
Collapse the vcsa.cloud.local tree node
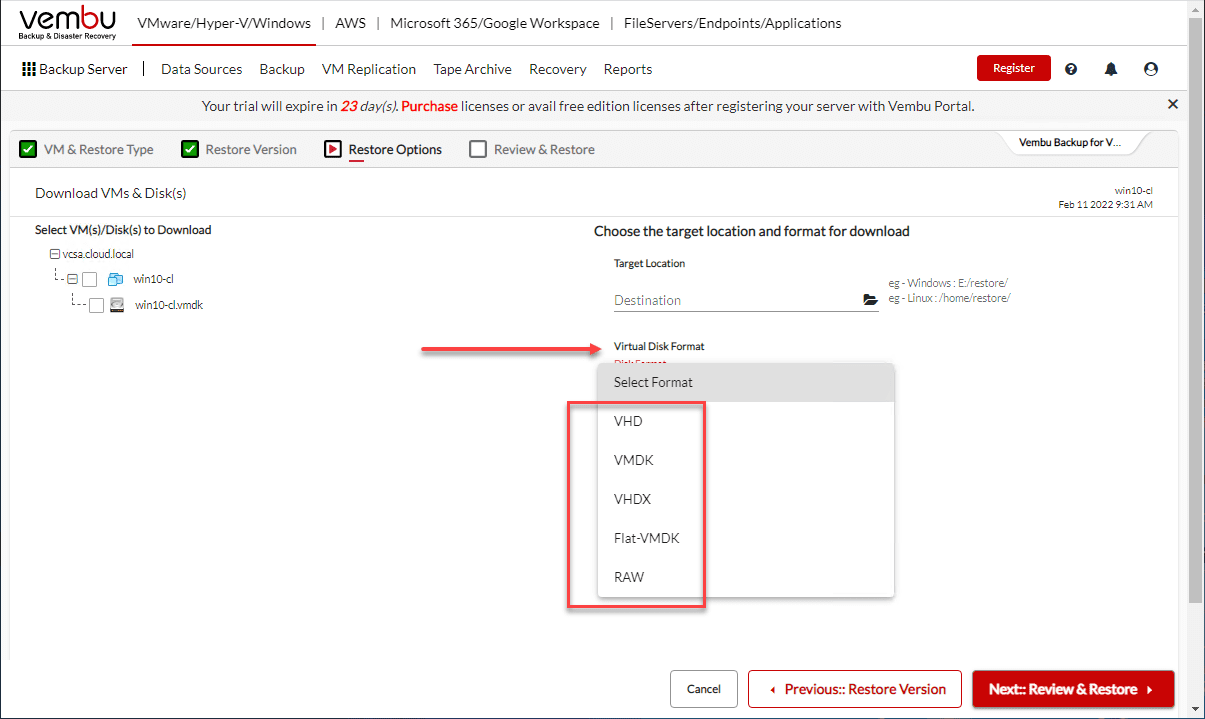[x=55, y=254]
